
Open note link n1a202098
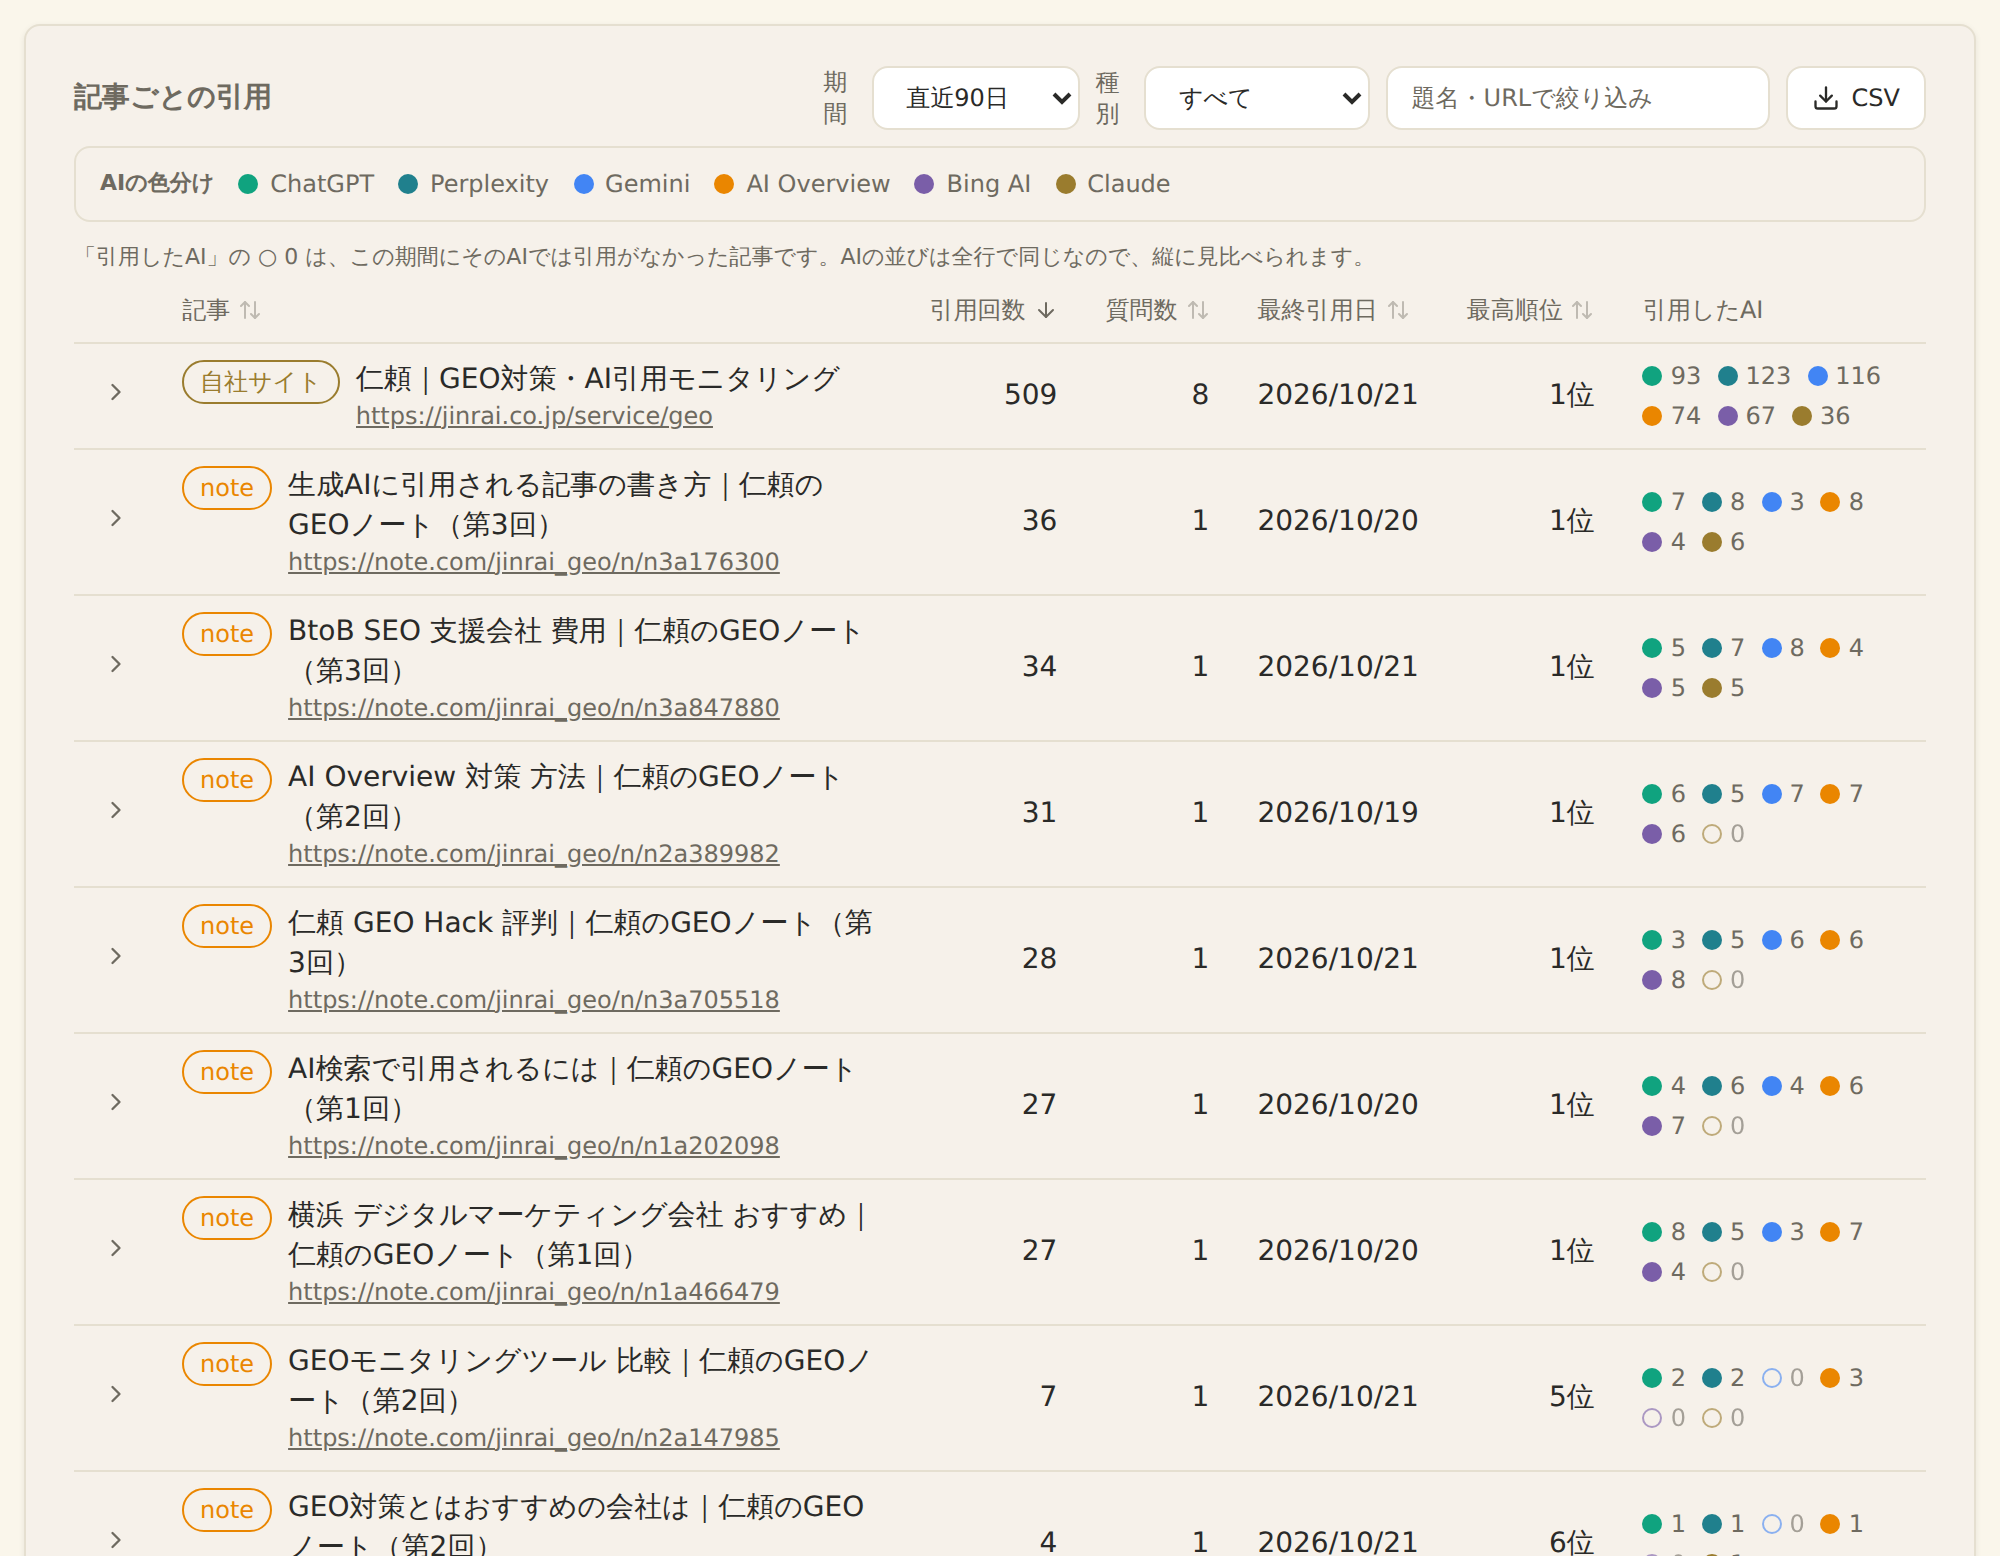533,1146
